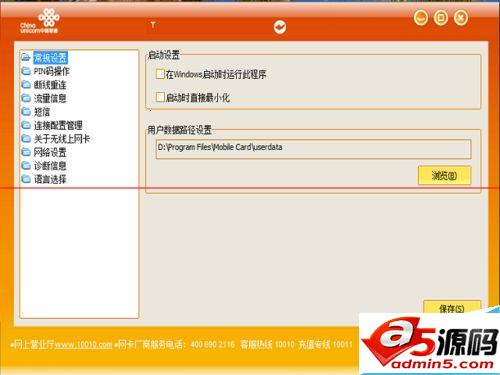Open 断线重连 settings

[x=50, y=85]
